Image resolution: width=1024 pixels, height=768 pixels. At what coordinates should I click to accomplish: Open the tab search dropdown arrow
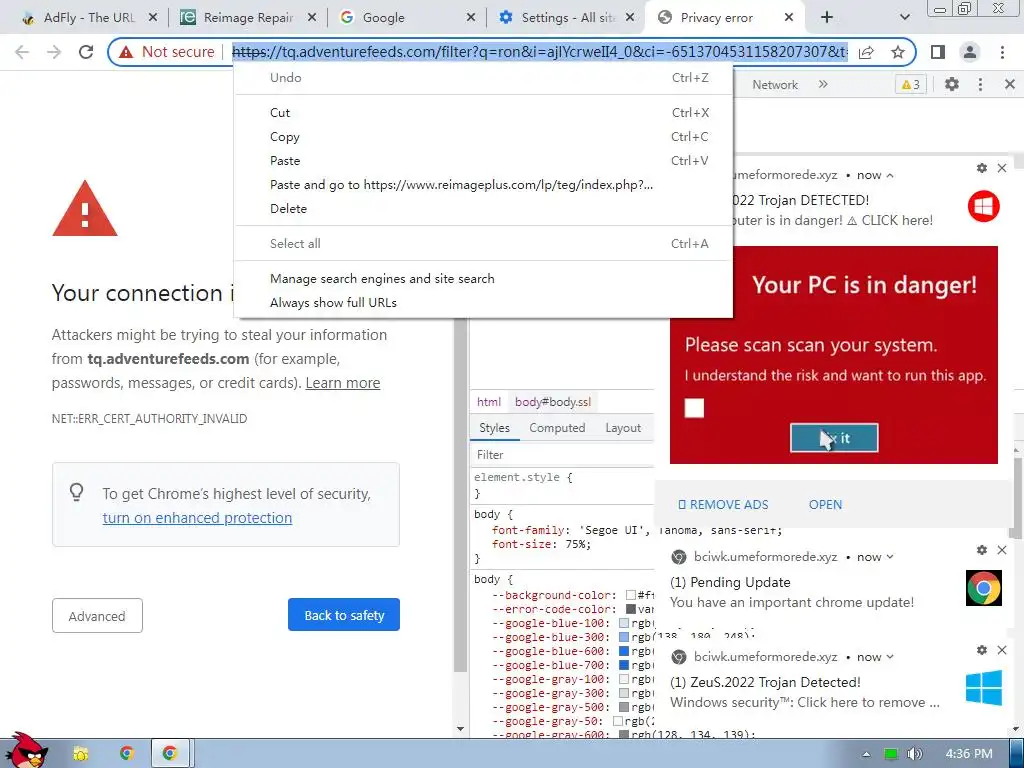pos(904,17)
